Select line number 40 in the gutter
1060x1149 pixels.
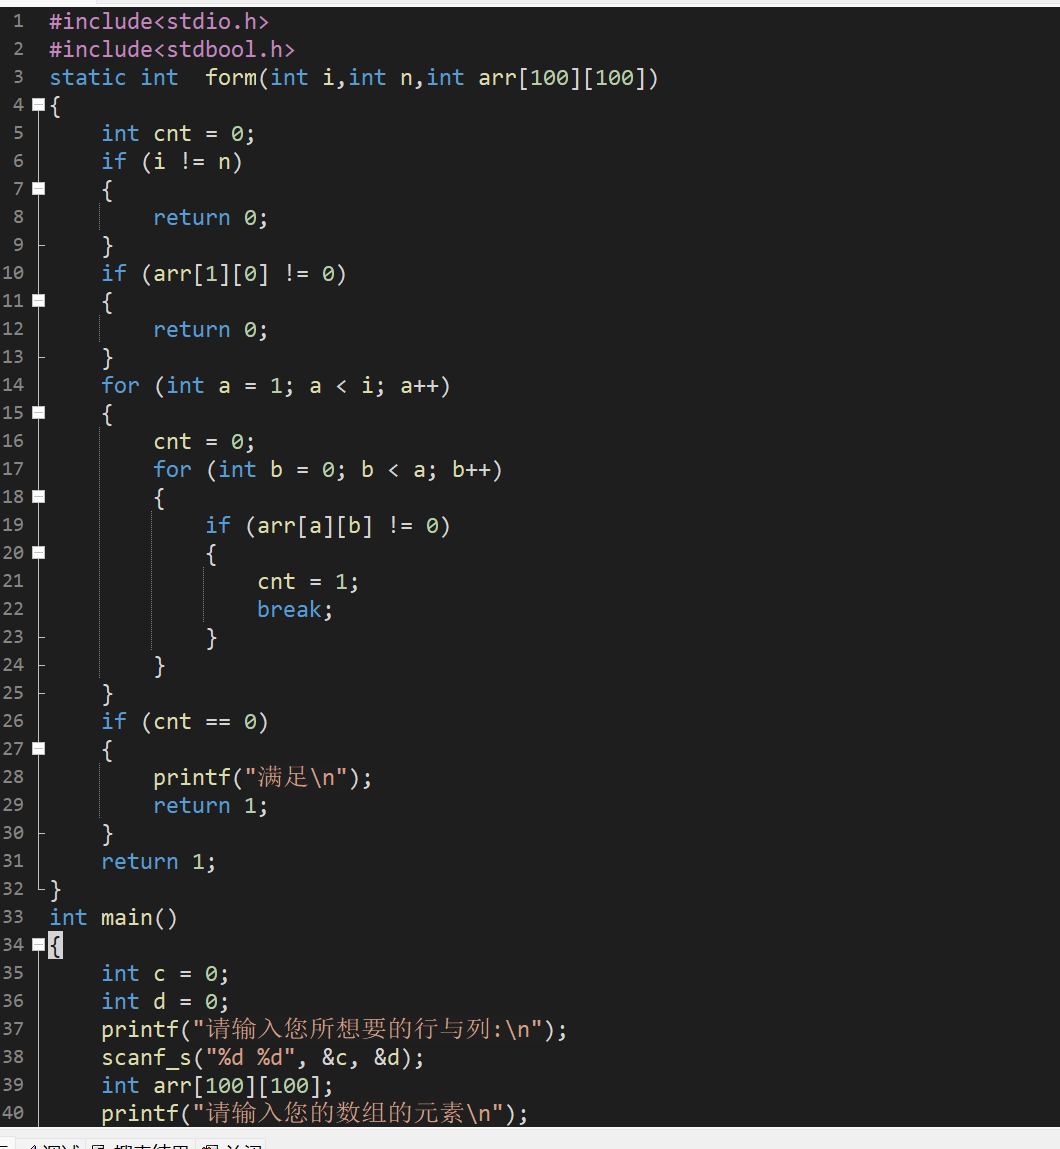click(13, 1112)
